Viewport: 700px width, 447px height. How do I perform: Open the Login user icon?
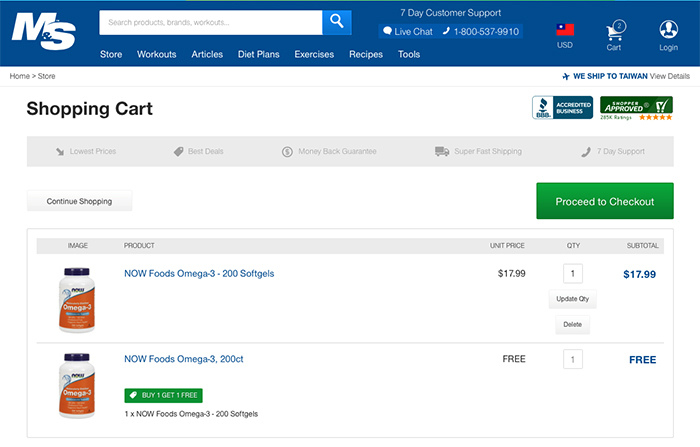click(x=668, y=29)
